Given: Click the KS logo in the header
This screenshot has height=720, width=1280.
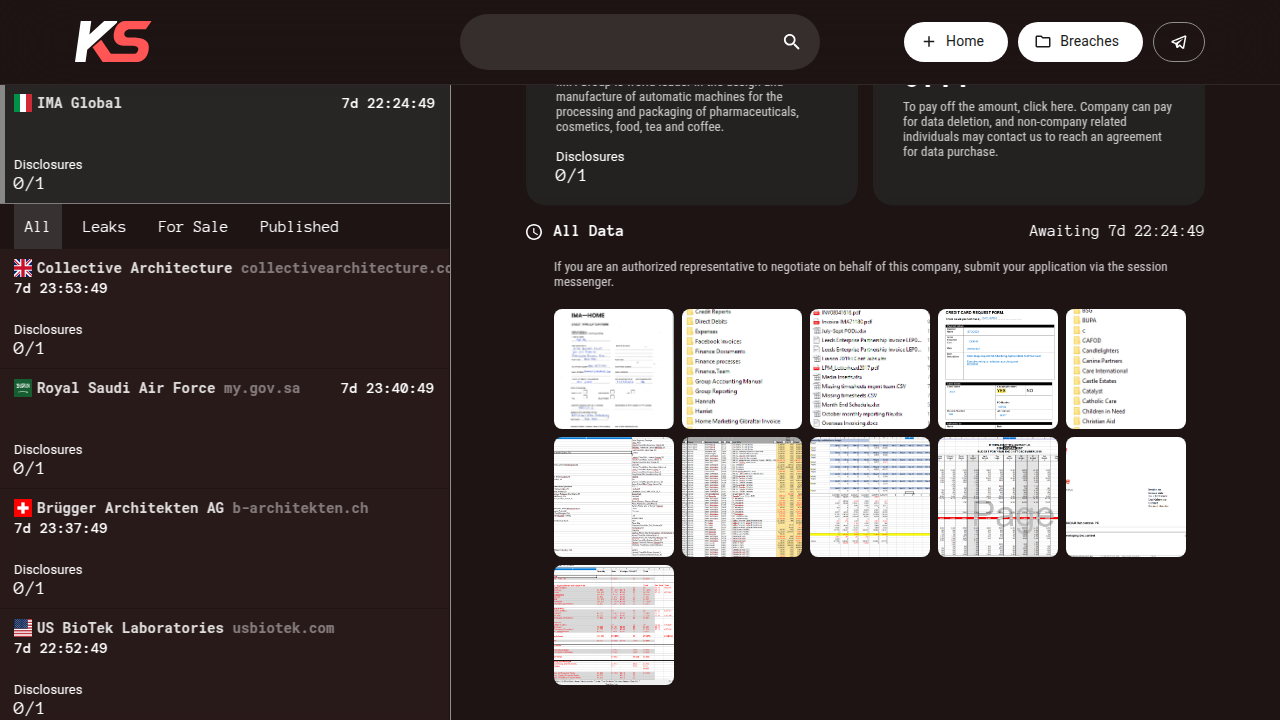Looking at the screenshot, I should click(x=113, y=42).
